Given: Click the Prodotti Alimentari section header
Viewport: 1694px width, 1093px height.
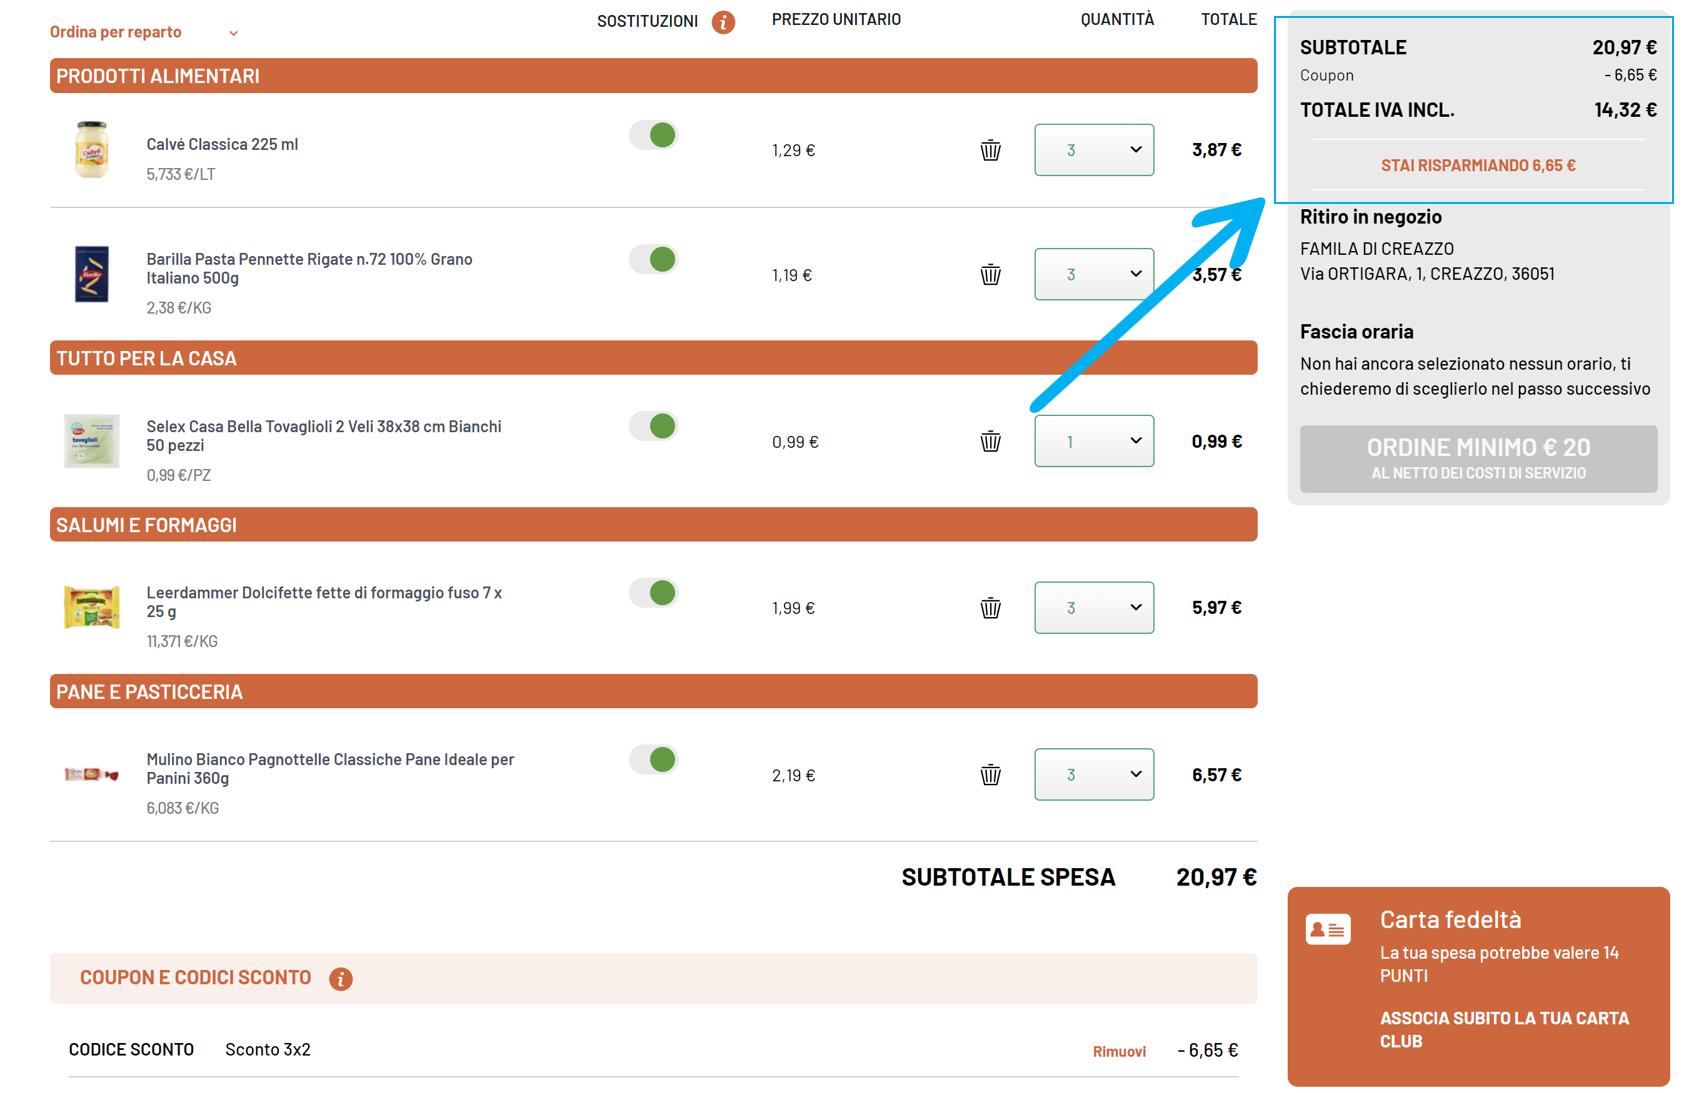Looking at the screenshot, I should pyautogui.click(x=653, y=76).
